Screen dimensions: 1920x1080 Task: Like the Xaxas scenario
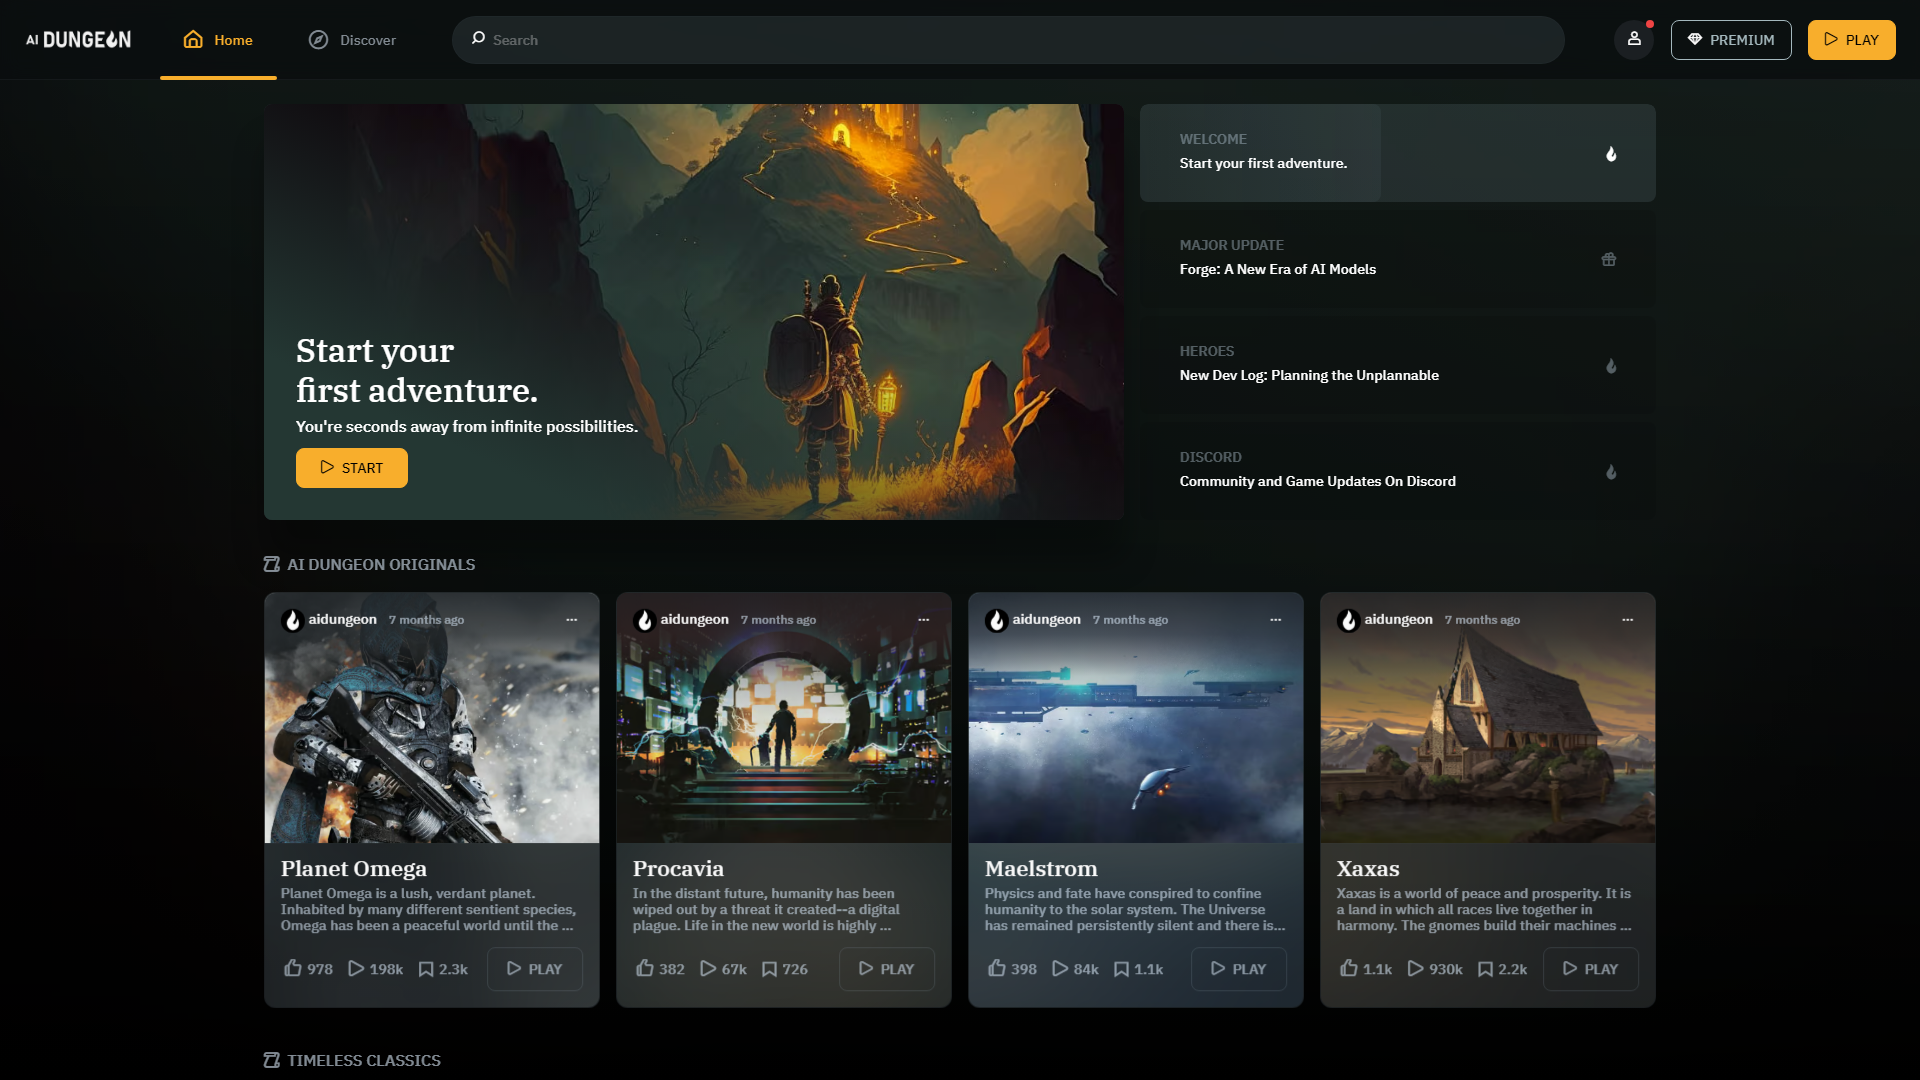tap(1365, 968)
